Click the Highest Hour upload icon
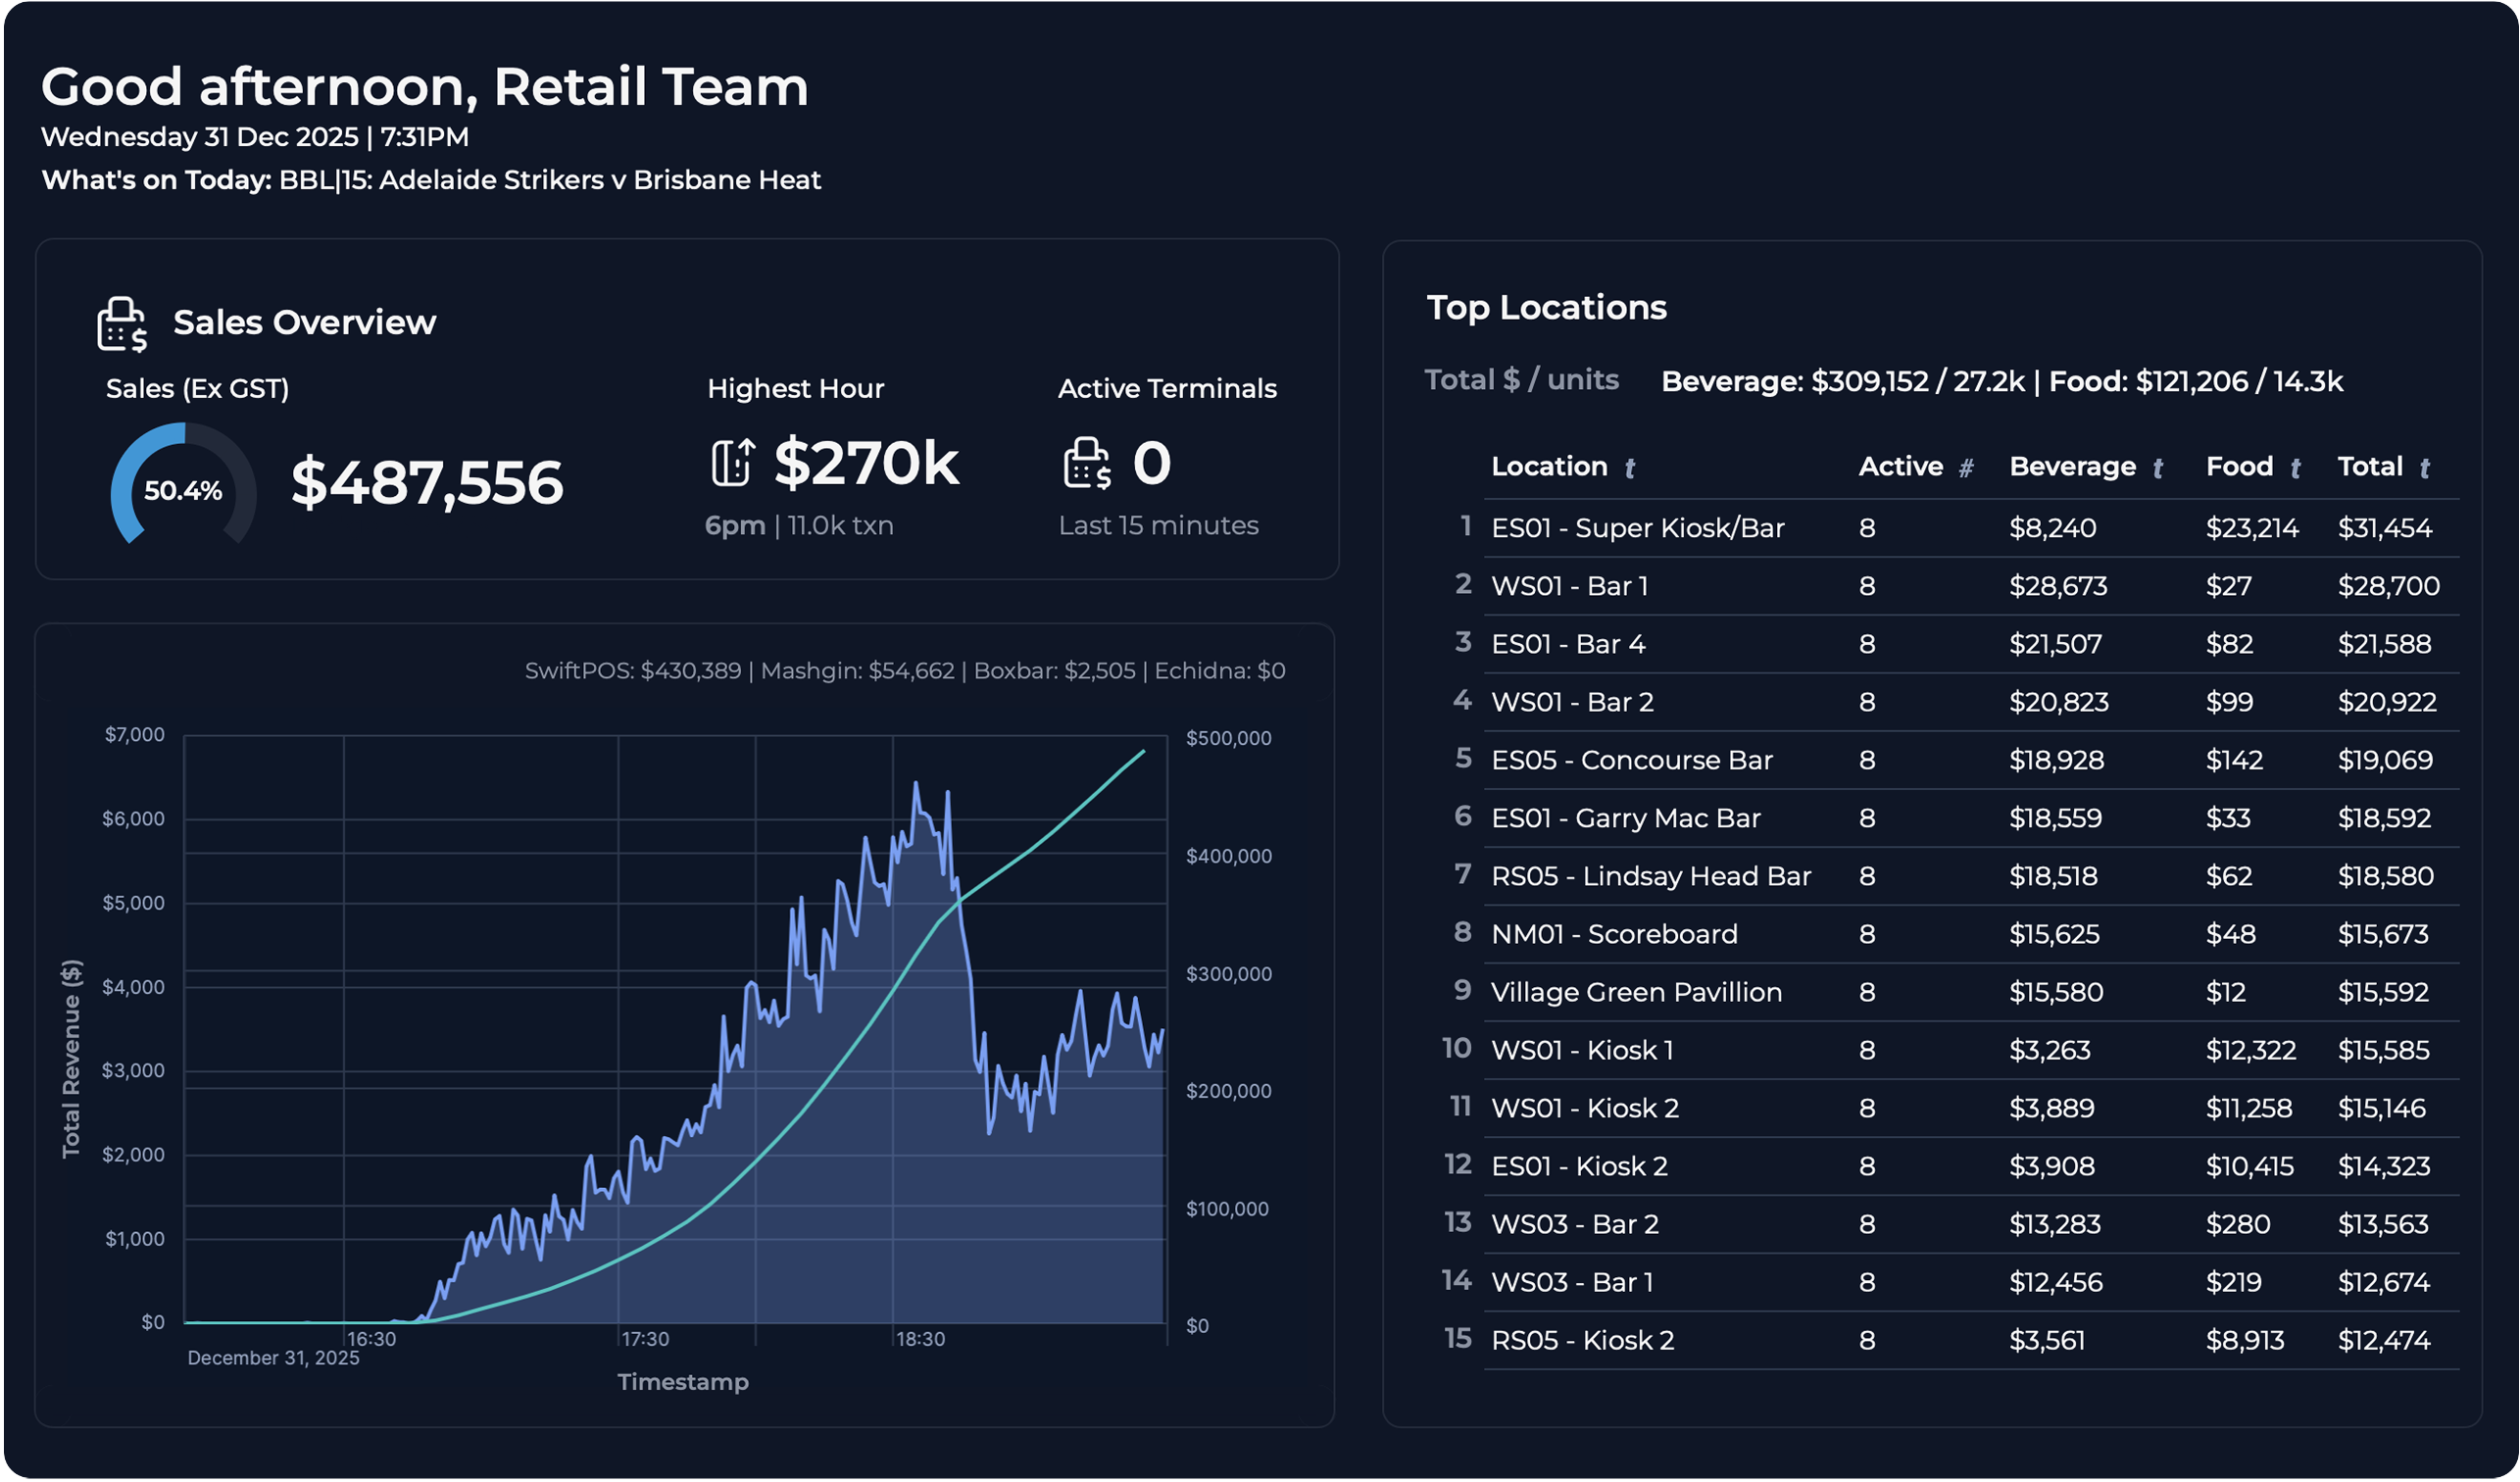Viewport: 2520px width, 1482px height. (x=732, y=463)
